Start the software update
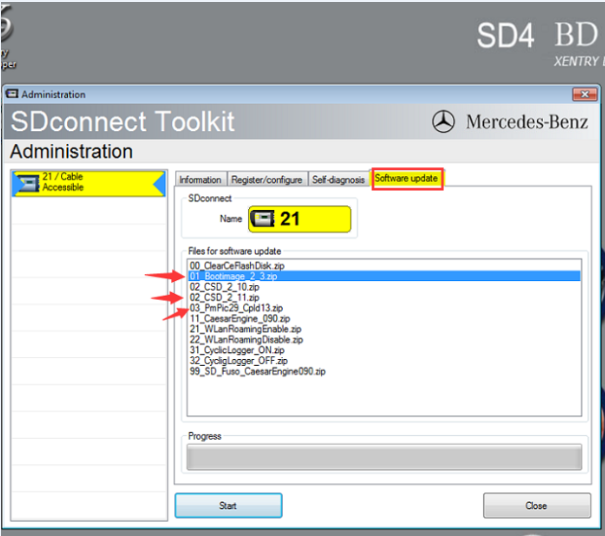605x536 pixels. (228, 506)
